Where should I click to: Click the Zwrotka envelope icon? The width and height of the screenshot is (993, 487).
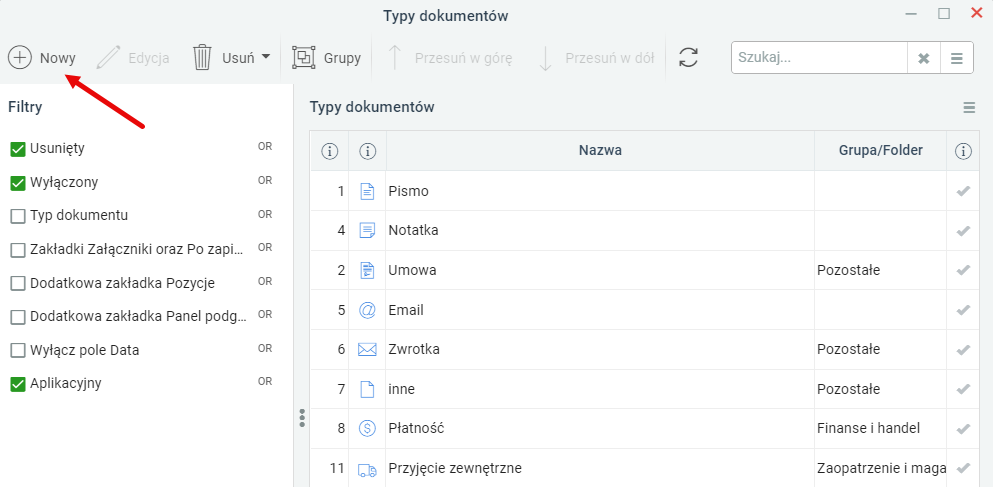367,350
